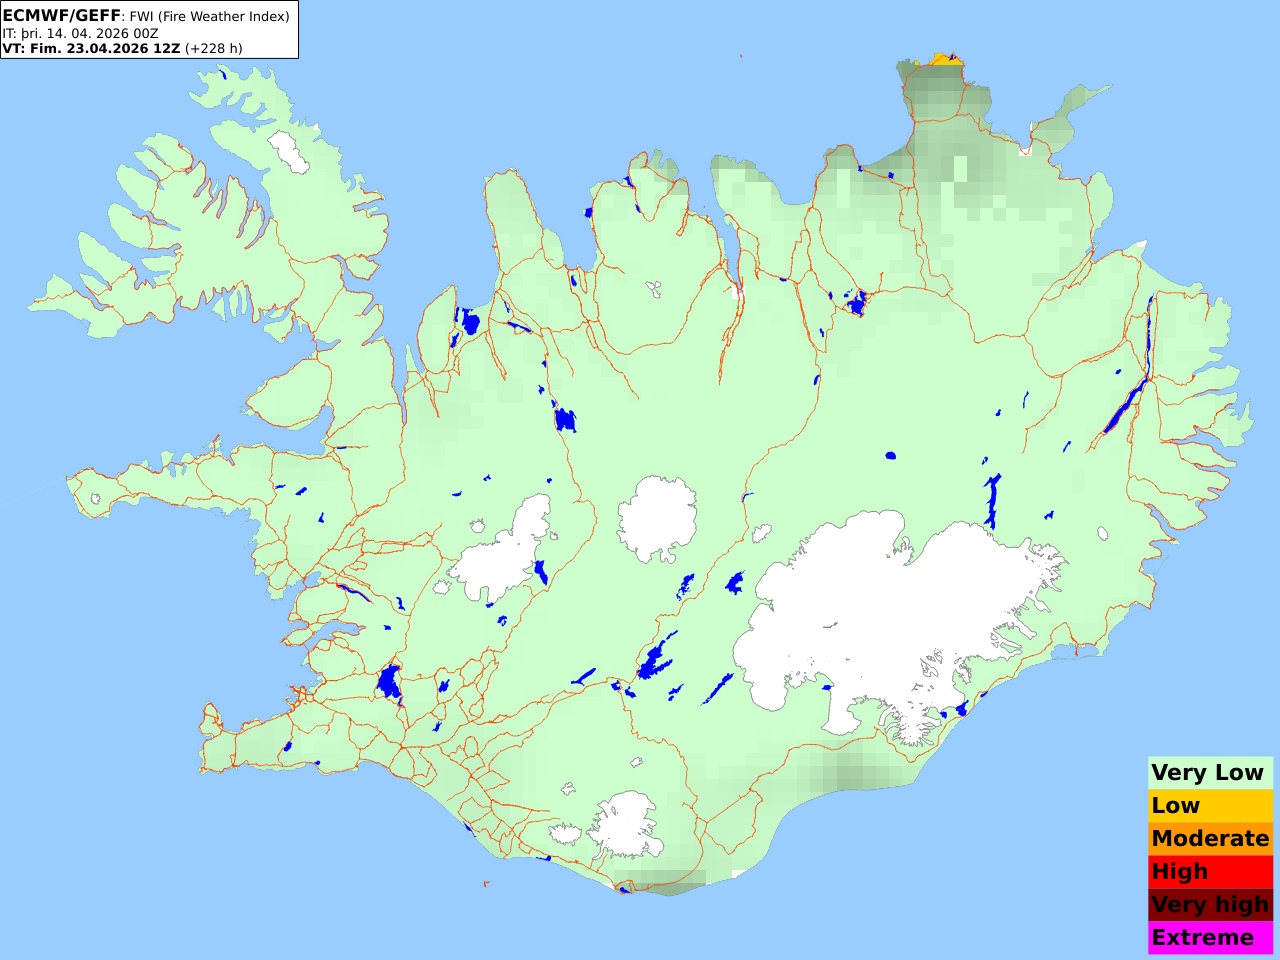Click the IT: 14. 04. 2026 00Z line

(80, 33)
